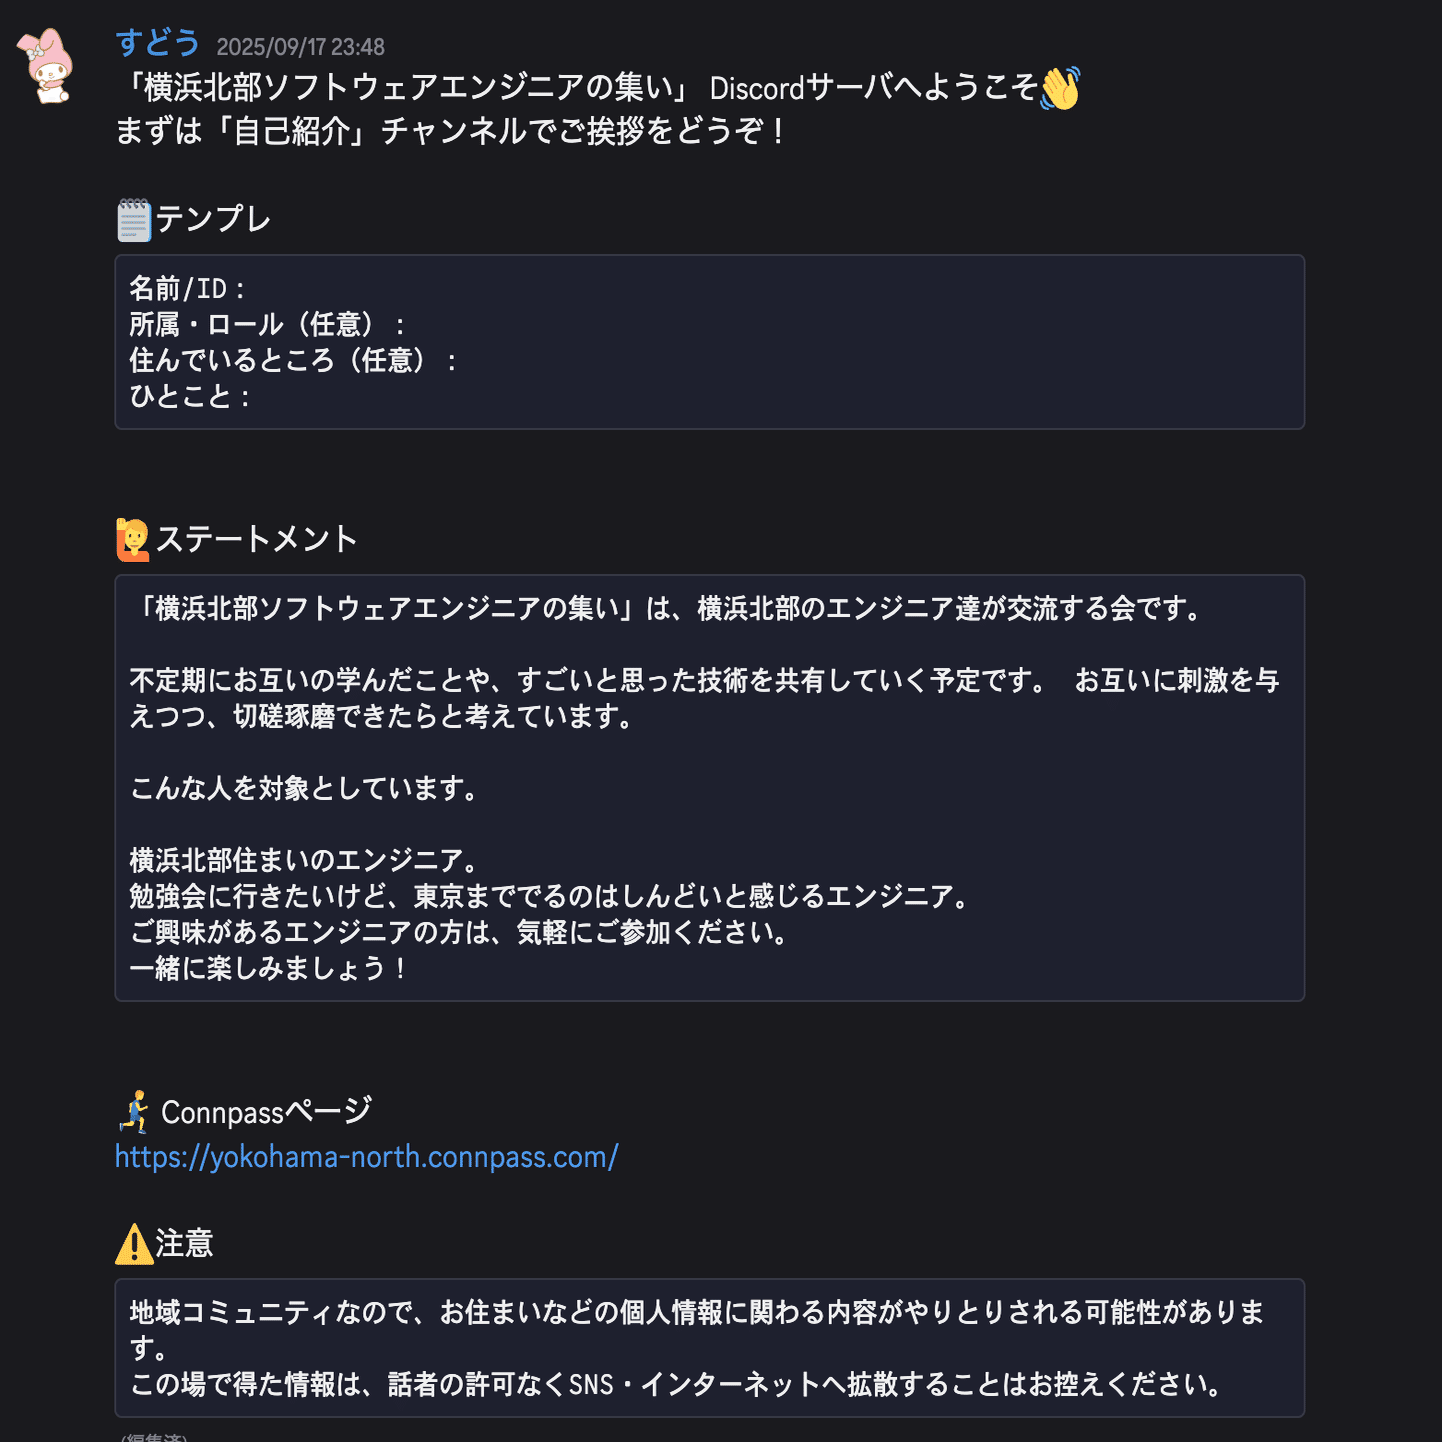The width and height of the screenshot is (1442, 1442).
Task: Click the message timestamp 2025/09/17 23:48
Action: click(x=301, y=47)
